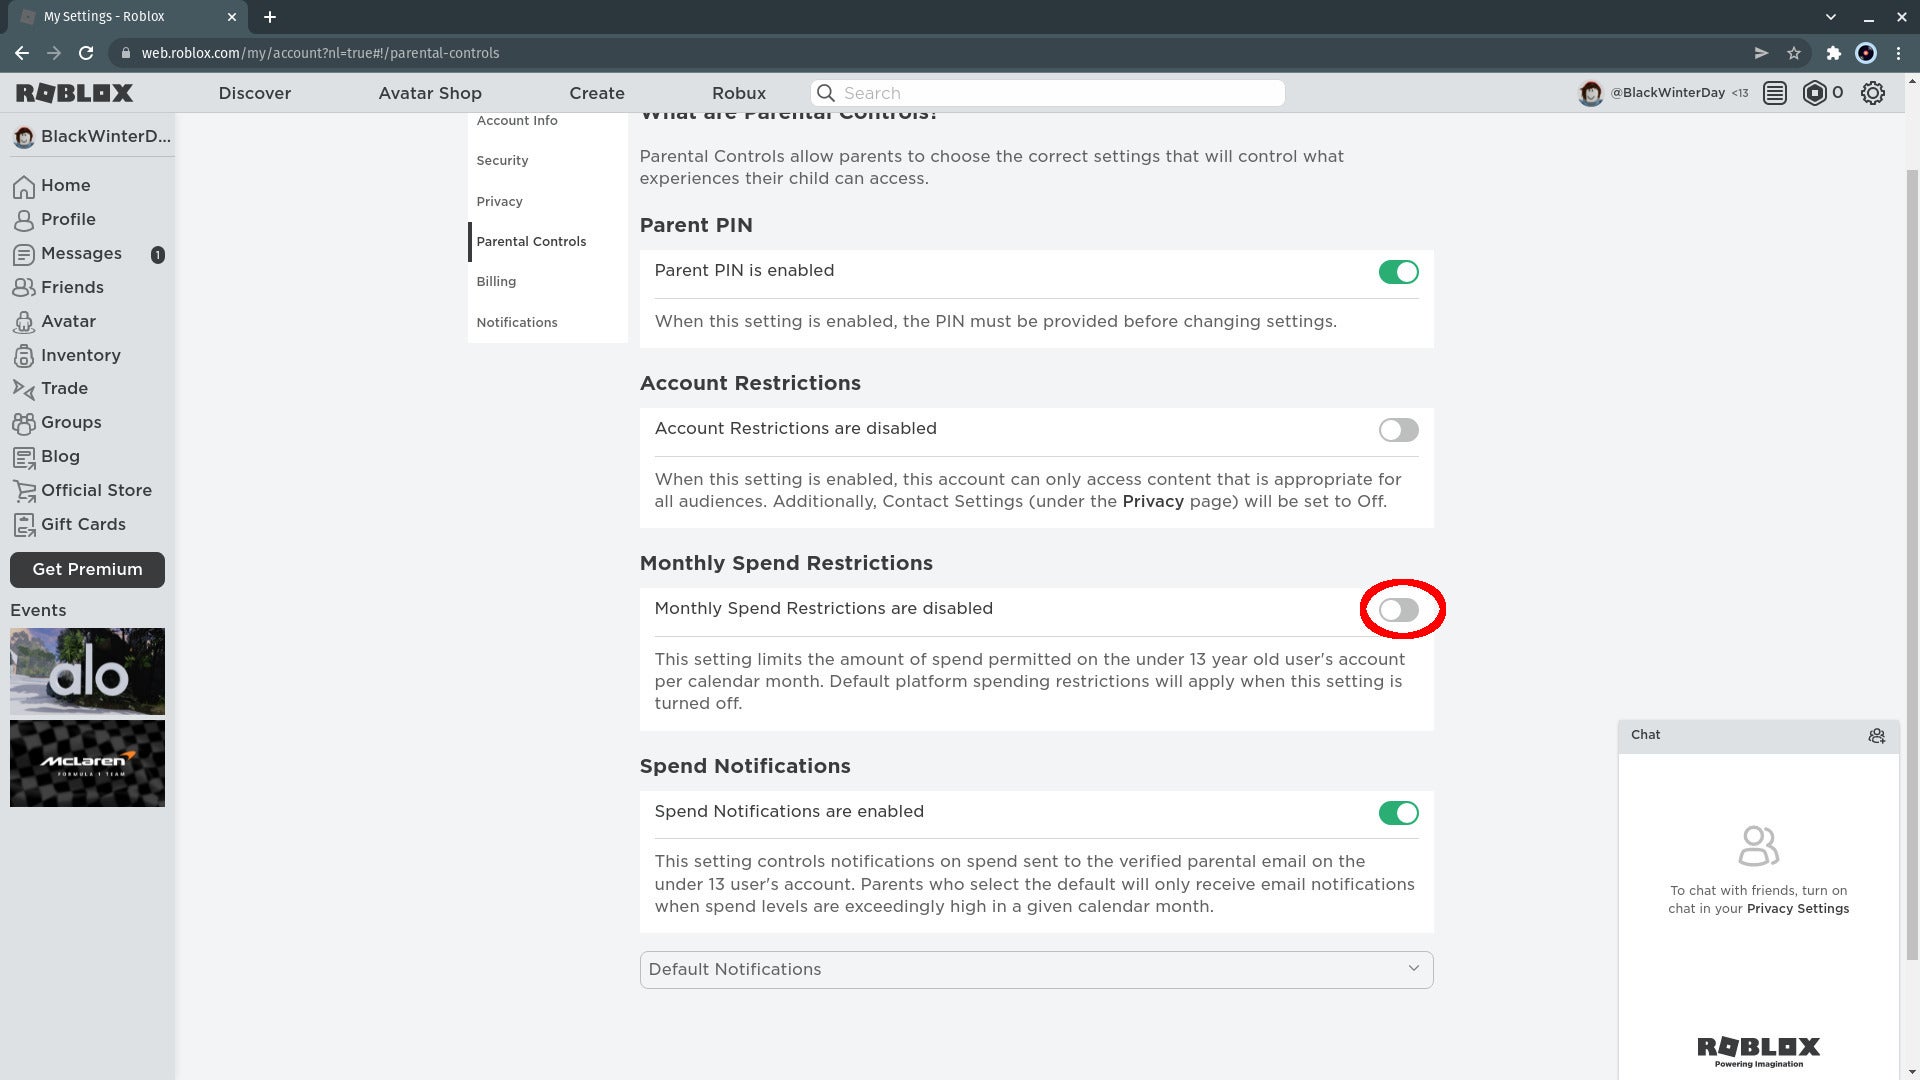Click the Chat panel header
Viewport: 1920px width, 1080px height.
pos(1758,736)
